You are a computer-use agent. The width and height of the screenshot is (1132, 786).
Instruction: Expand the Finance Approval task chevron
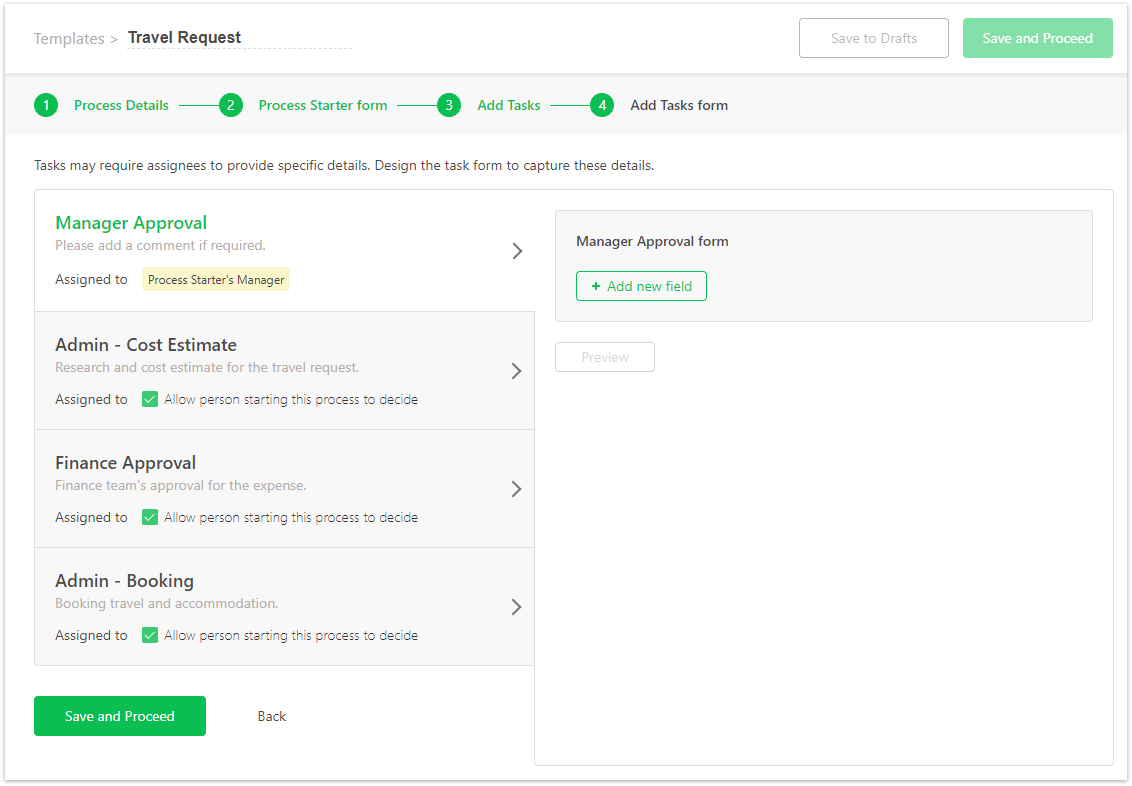[x=516, y=489]
